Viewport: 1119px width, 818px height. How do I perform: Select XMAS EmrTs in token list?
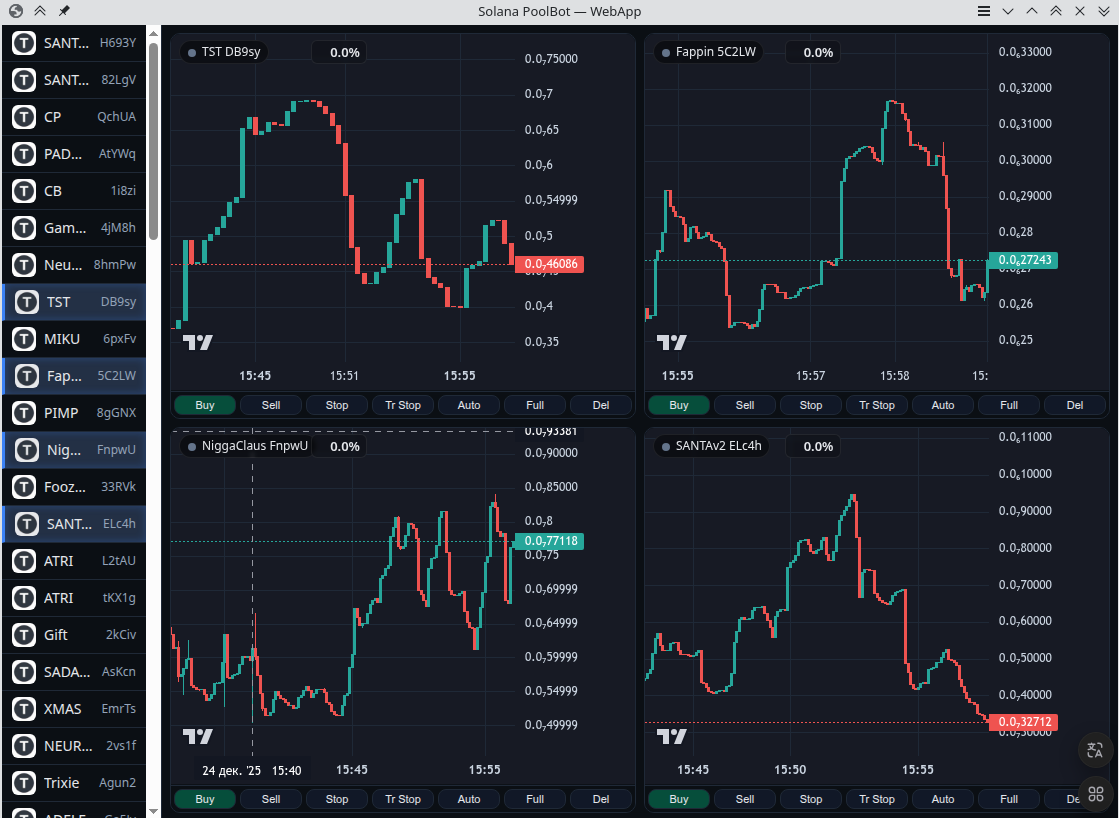click(x=74, y=709)
